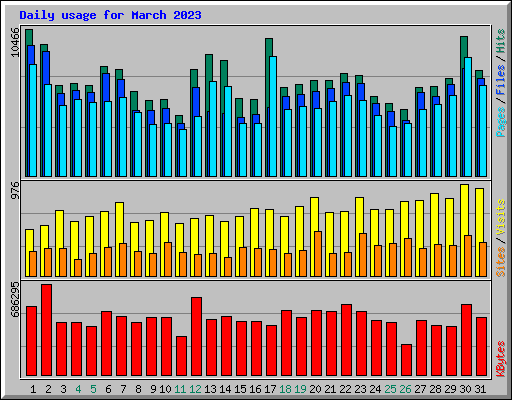Click the day 28 label on the x-axis
The image size is (512, 400).
[435, 389]
